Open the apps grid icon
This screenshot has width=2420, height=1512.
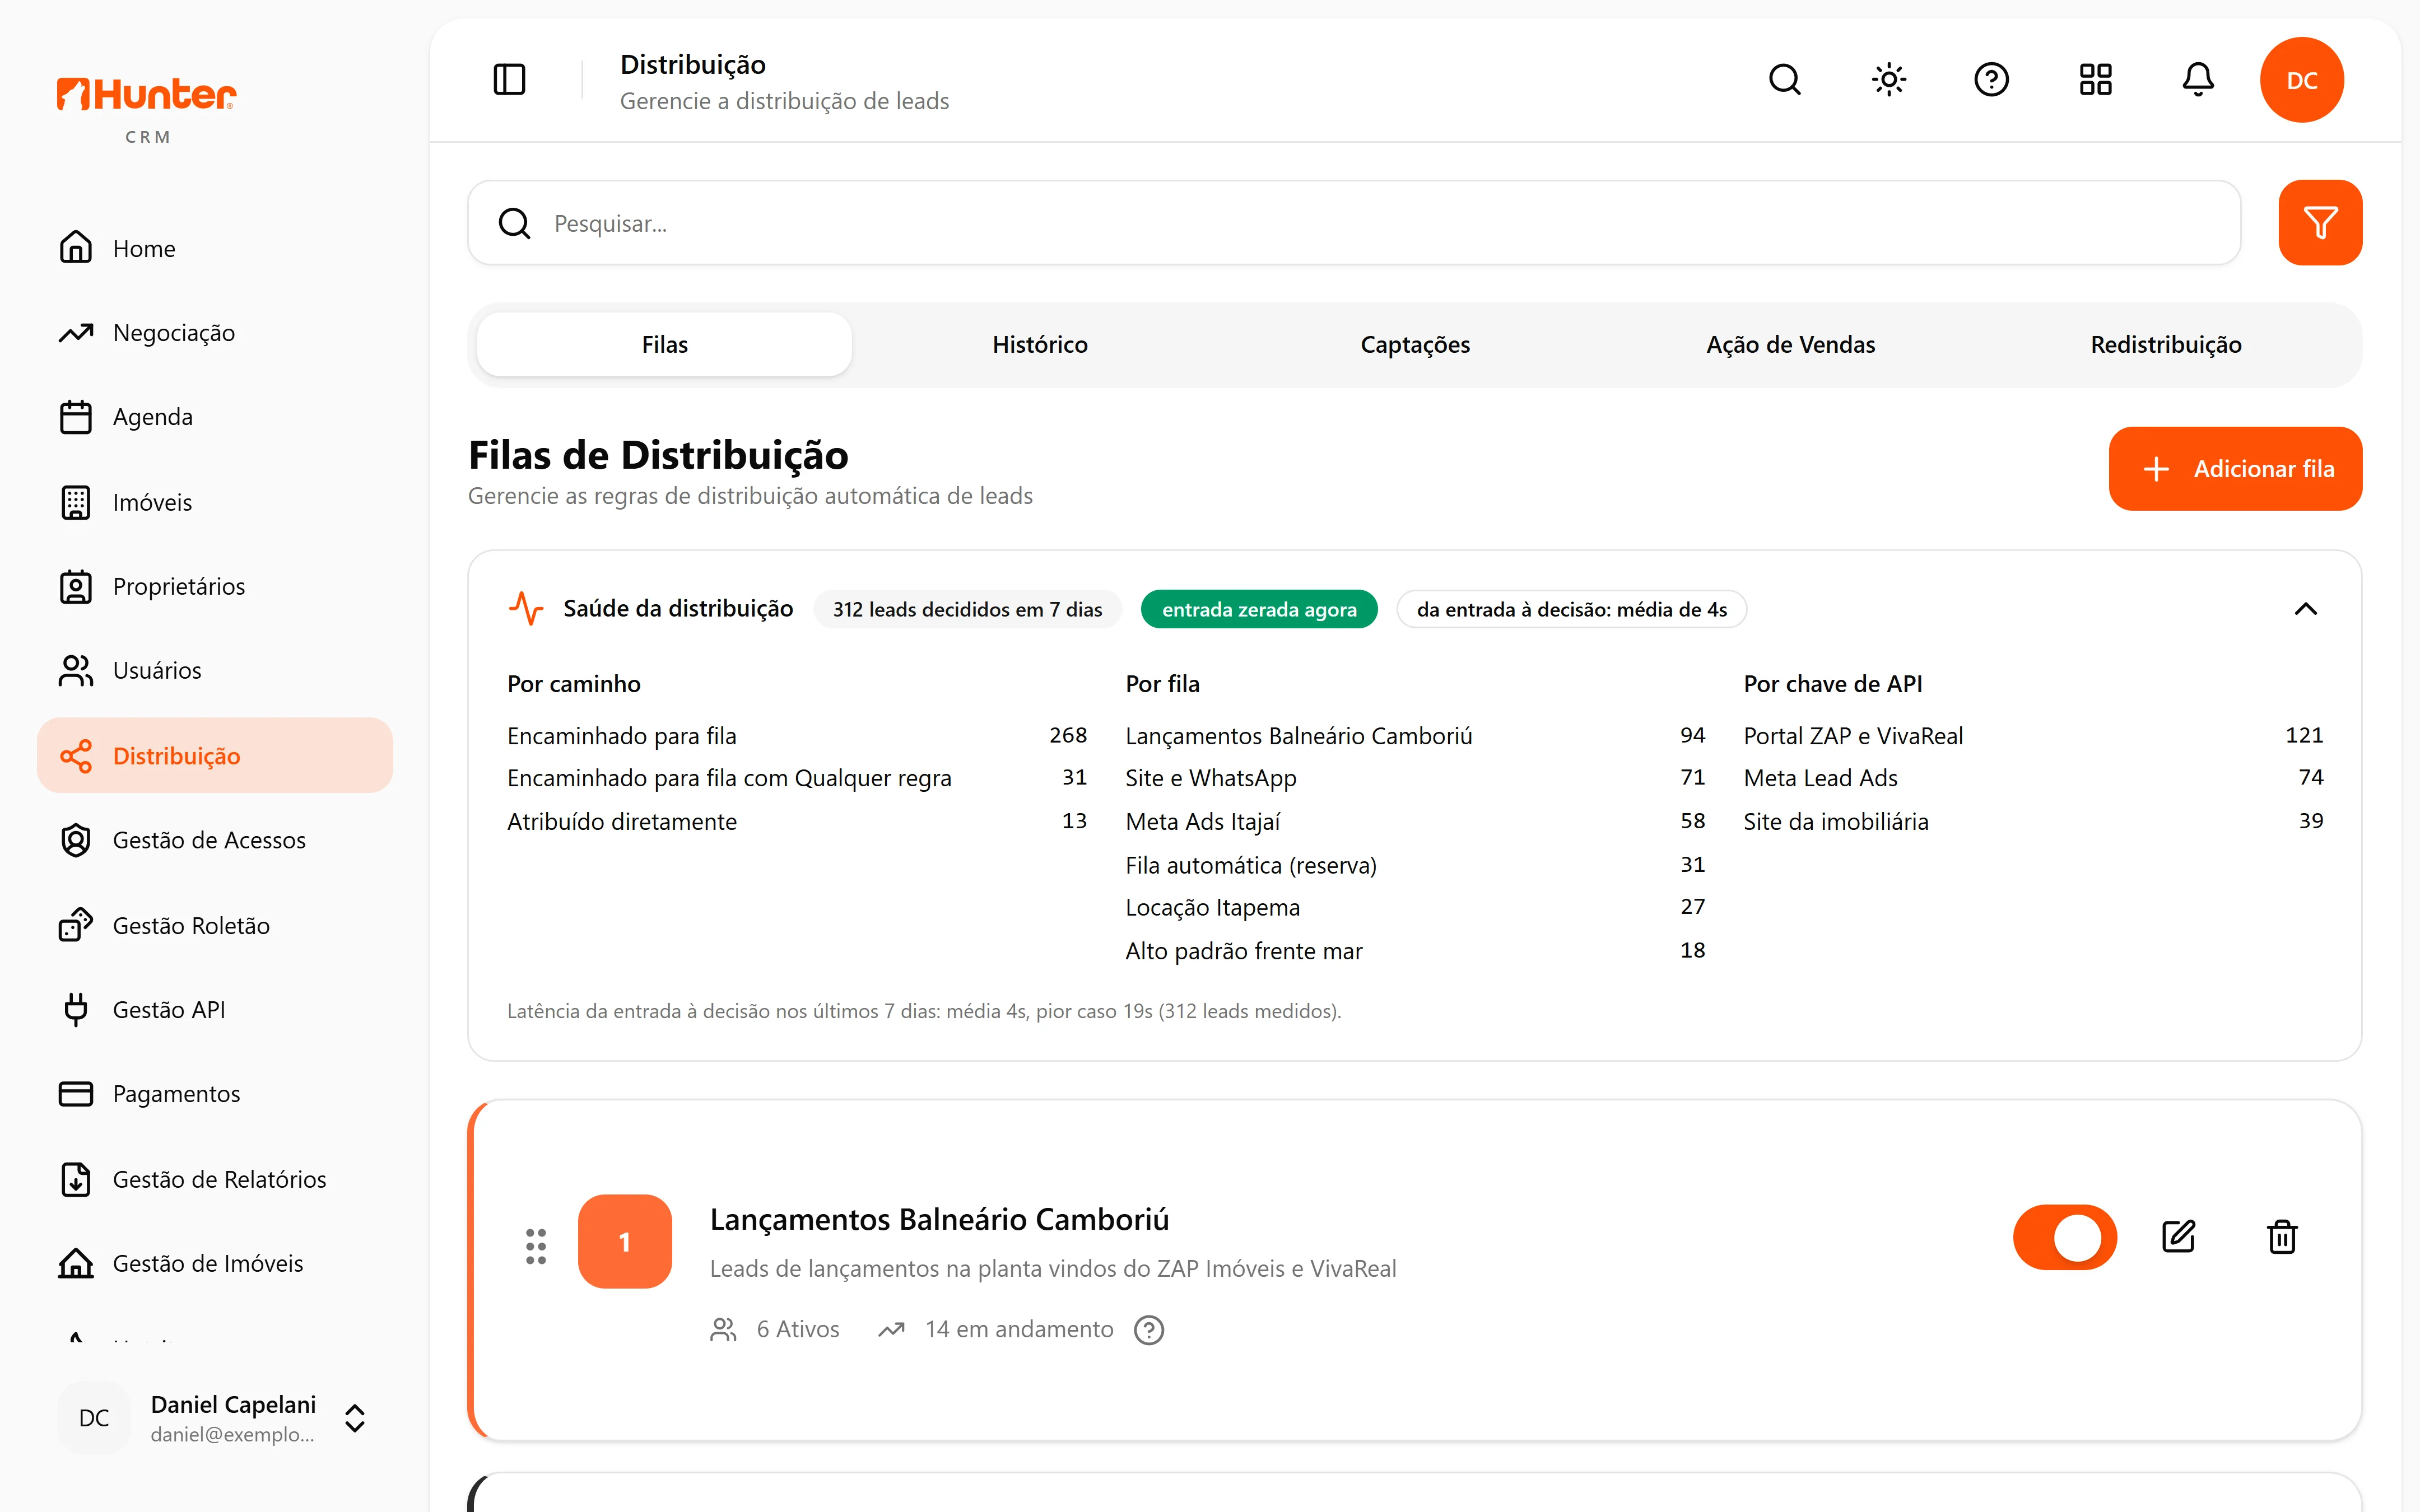point(2095,80)
